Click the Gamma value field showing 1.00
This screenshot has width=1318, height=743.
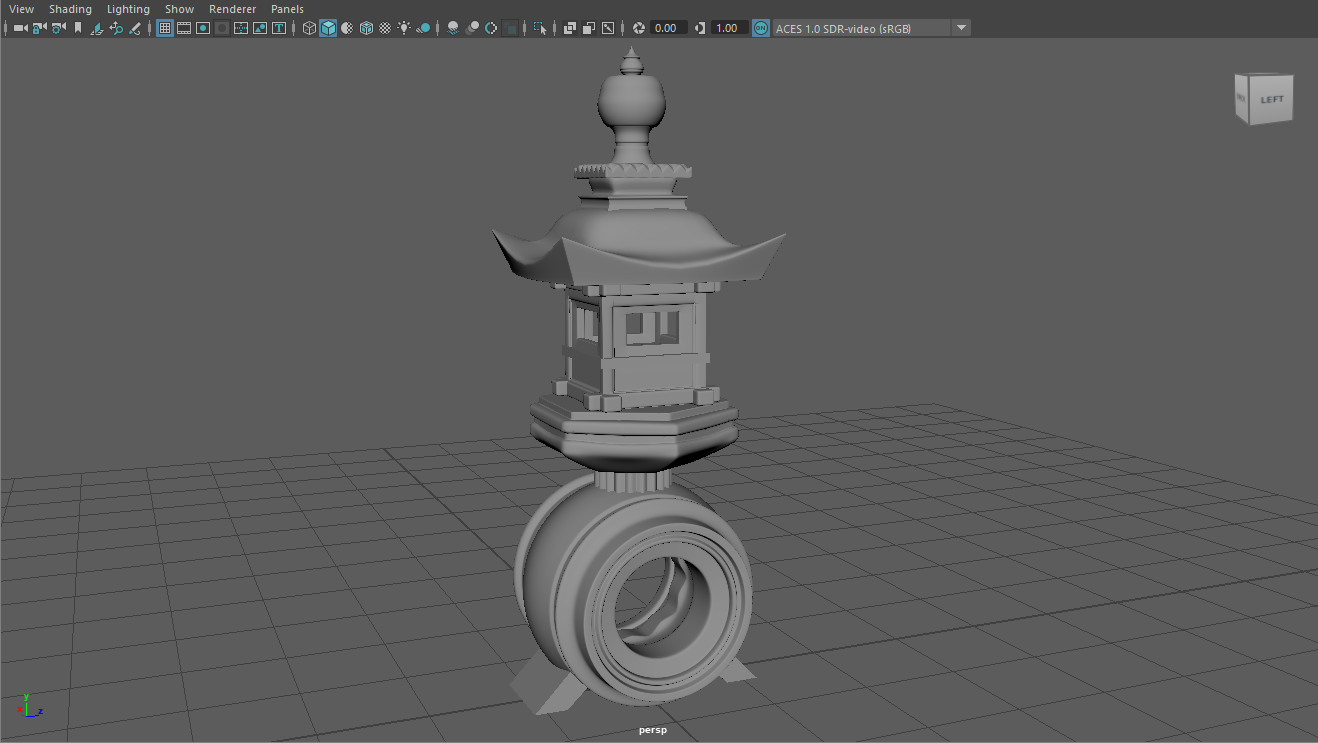(x=729, y=28)
